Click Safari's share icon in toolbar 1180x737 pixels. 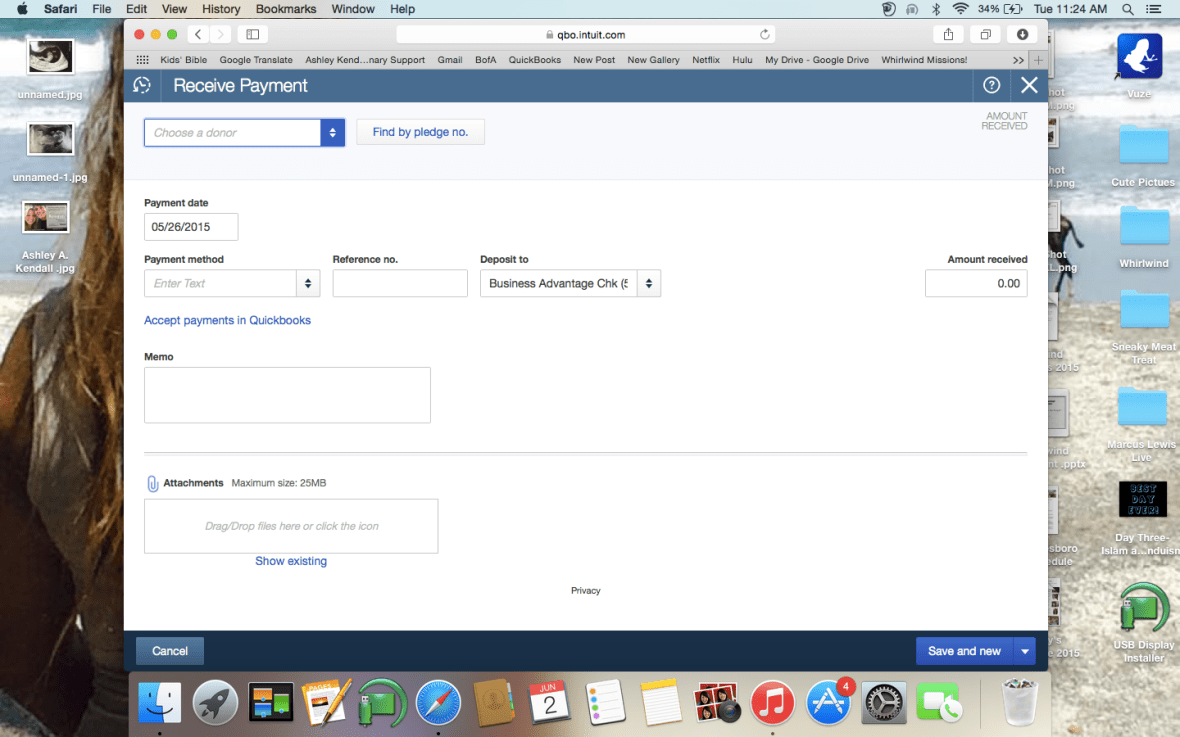click(947, 34)
